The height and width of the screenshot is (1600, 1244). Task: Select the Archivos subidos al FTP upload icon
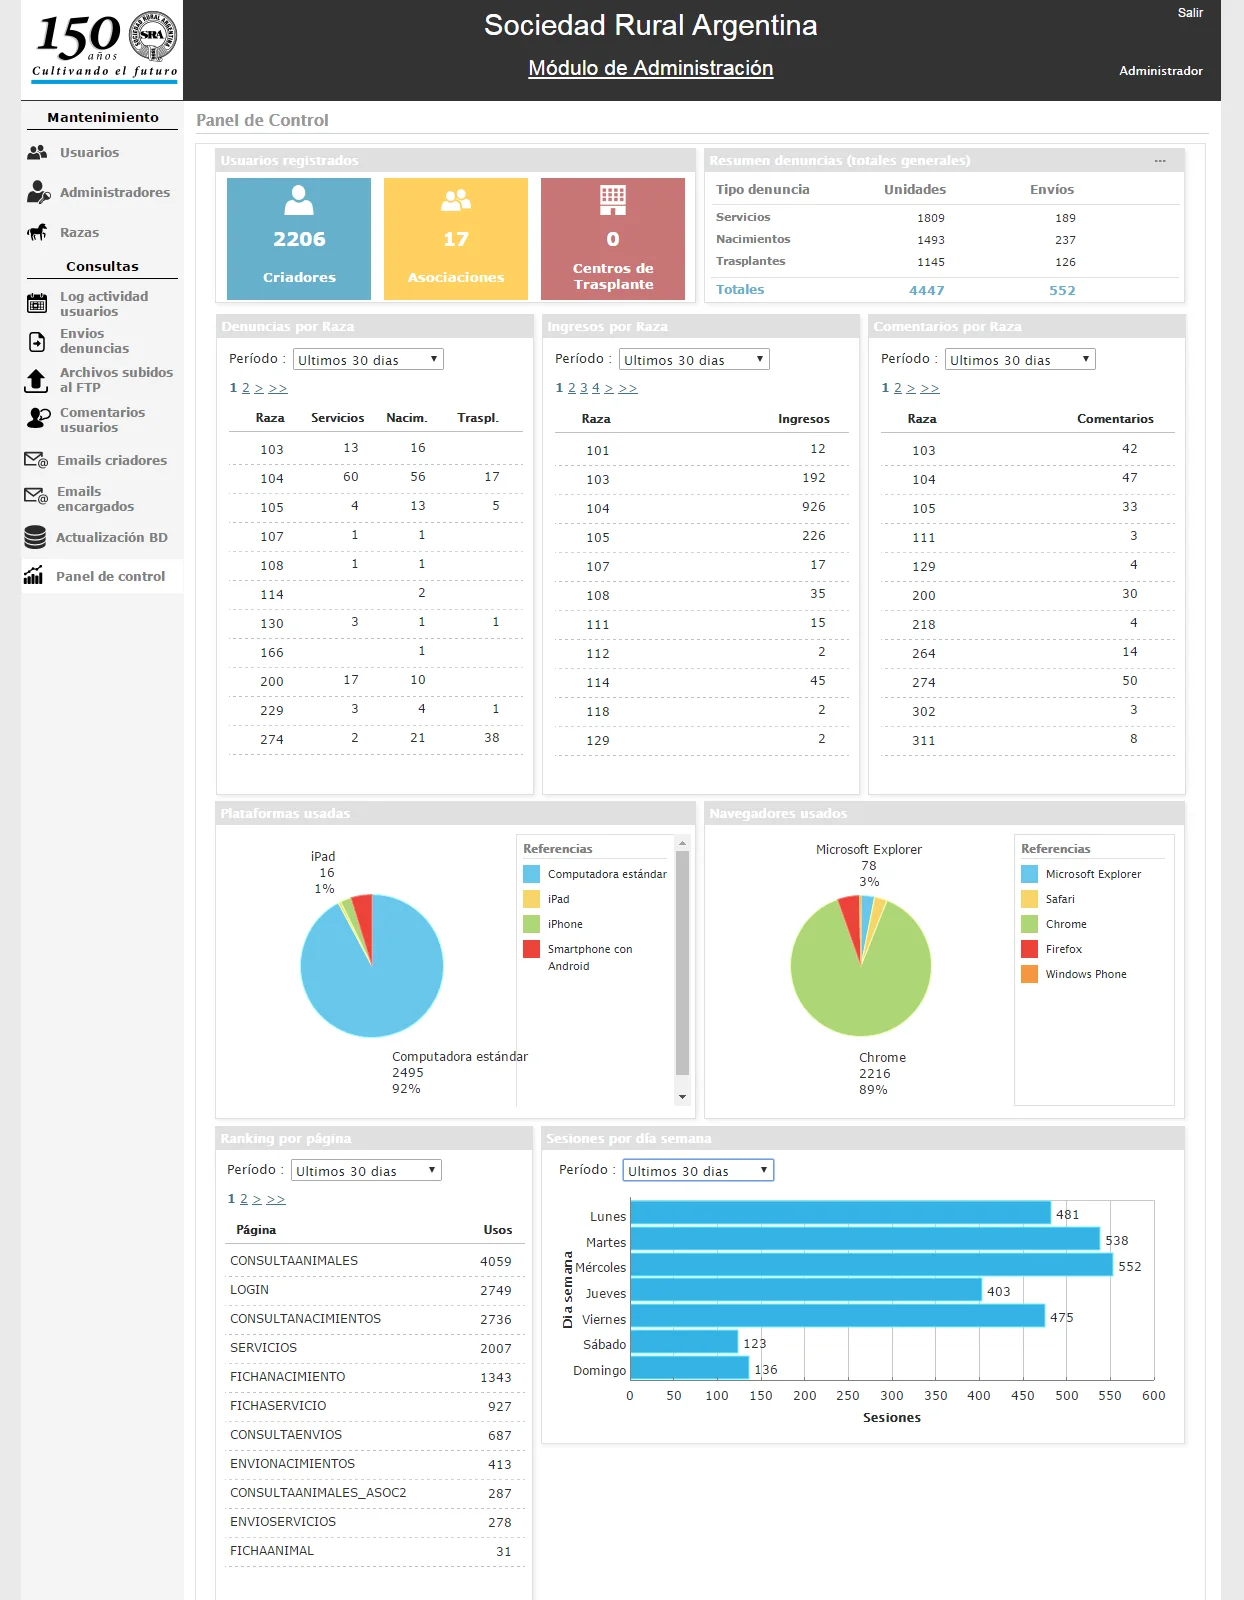[36, 380]
